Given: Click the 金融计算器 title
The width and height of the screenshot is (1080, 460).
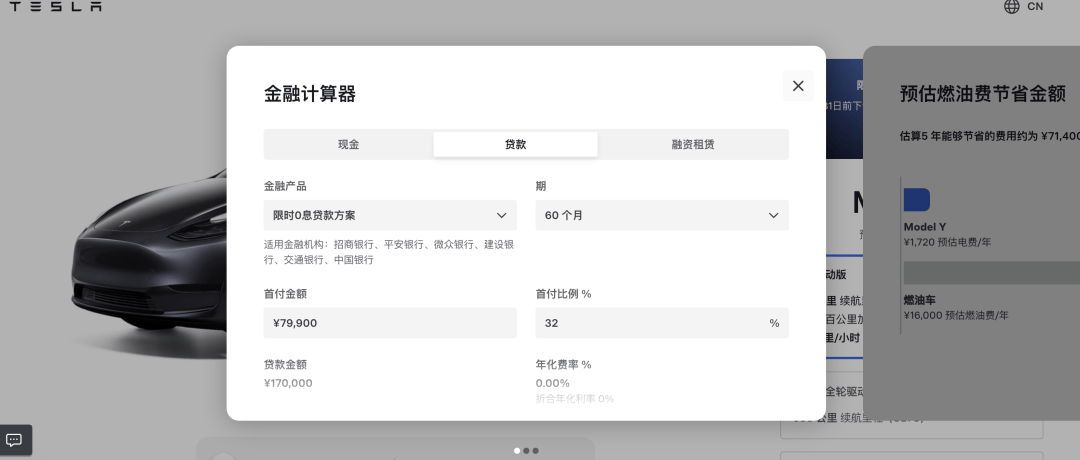Looking at the screenshot, I should coord(310,94).
